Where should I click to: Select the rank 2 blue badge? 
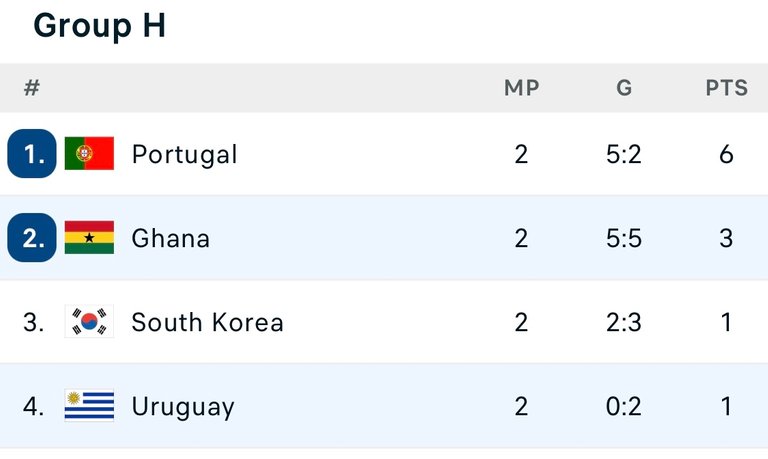[32, 238]
